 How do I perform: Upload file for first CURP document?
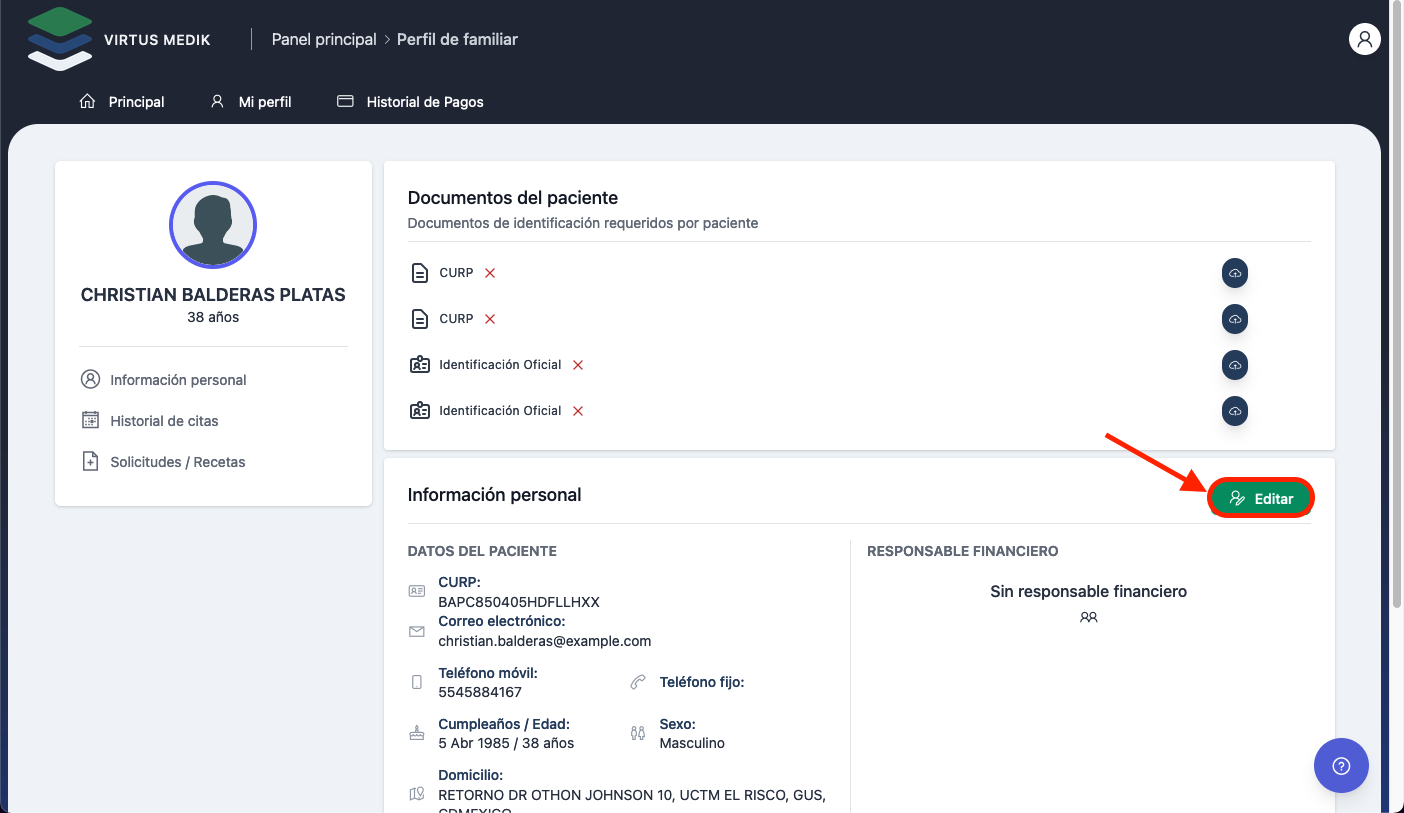1235,273
